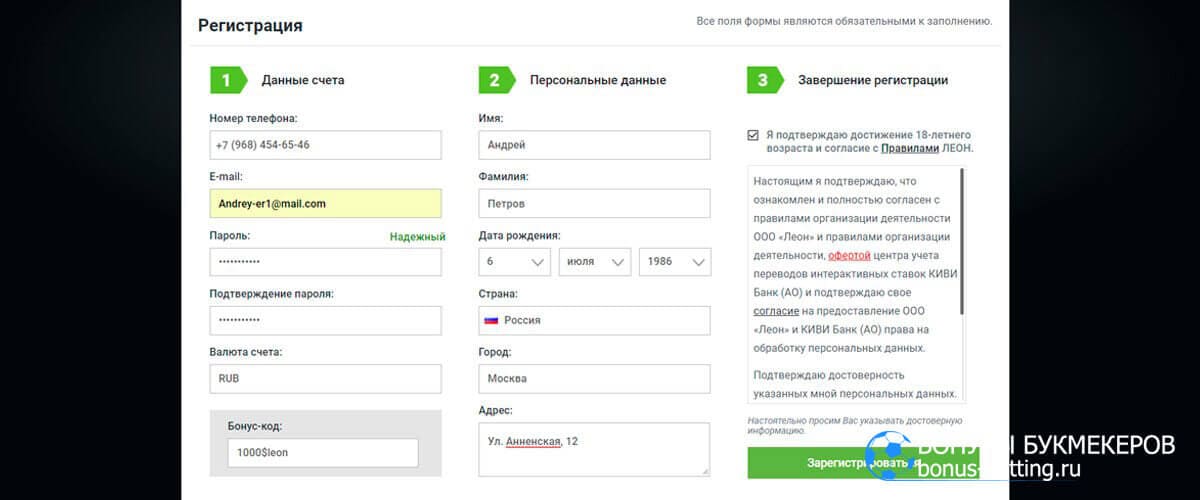
Task: Click the Адрес text area
Action: (594, 448)
